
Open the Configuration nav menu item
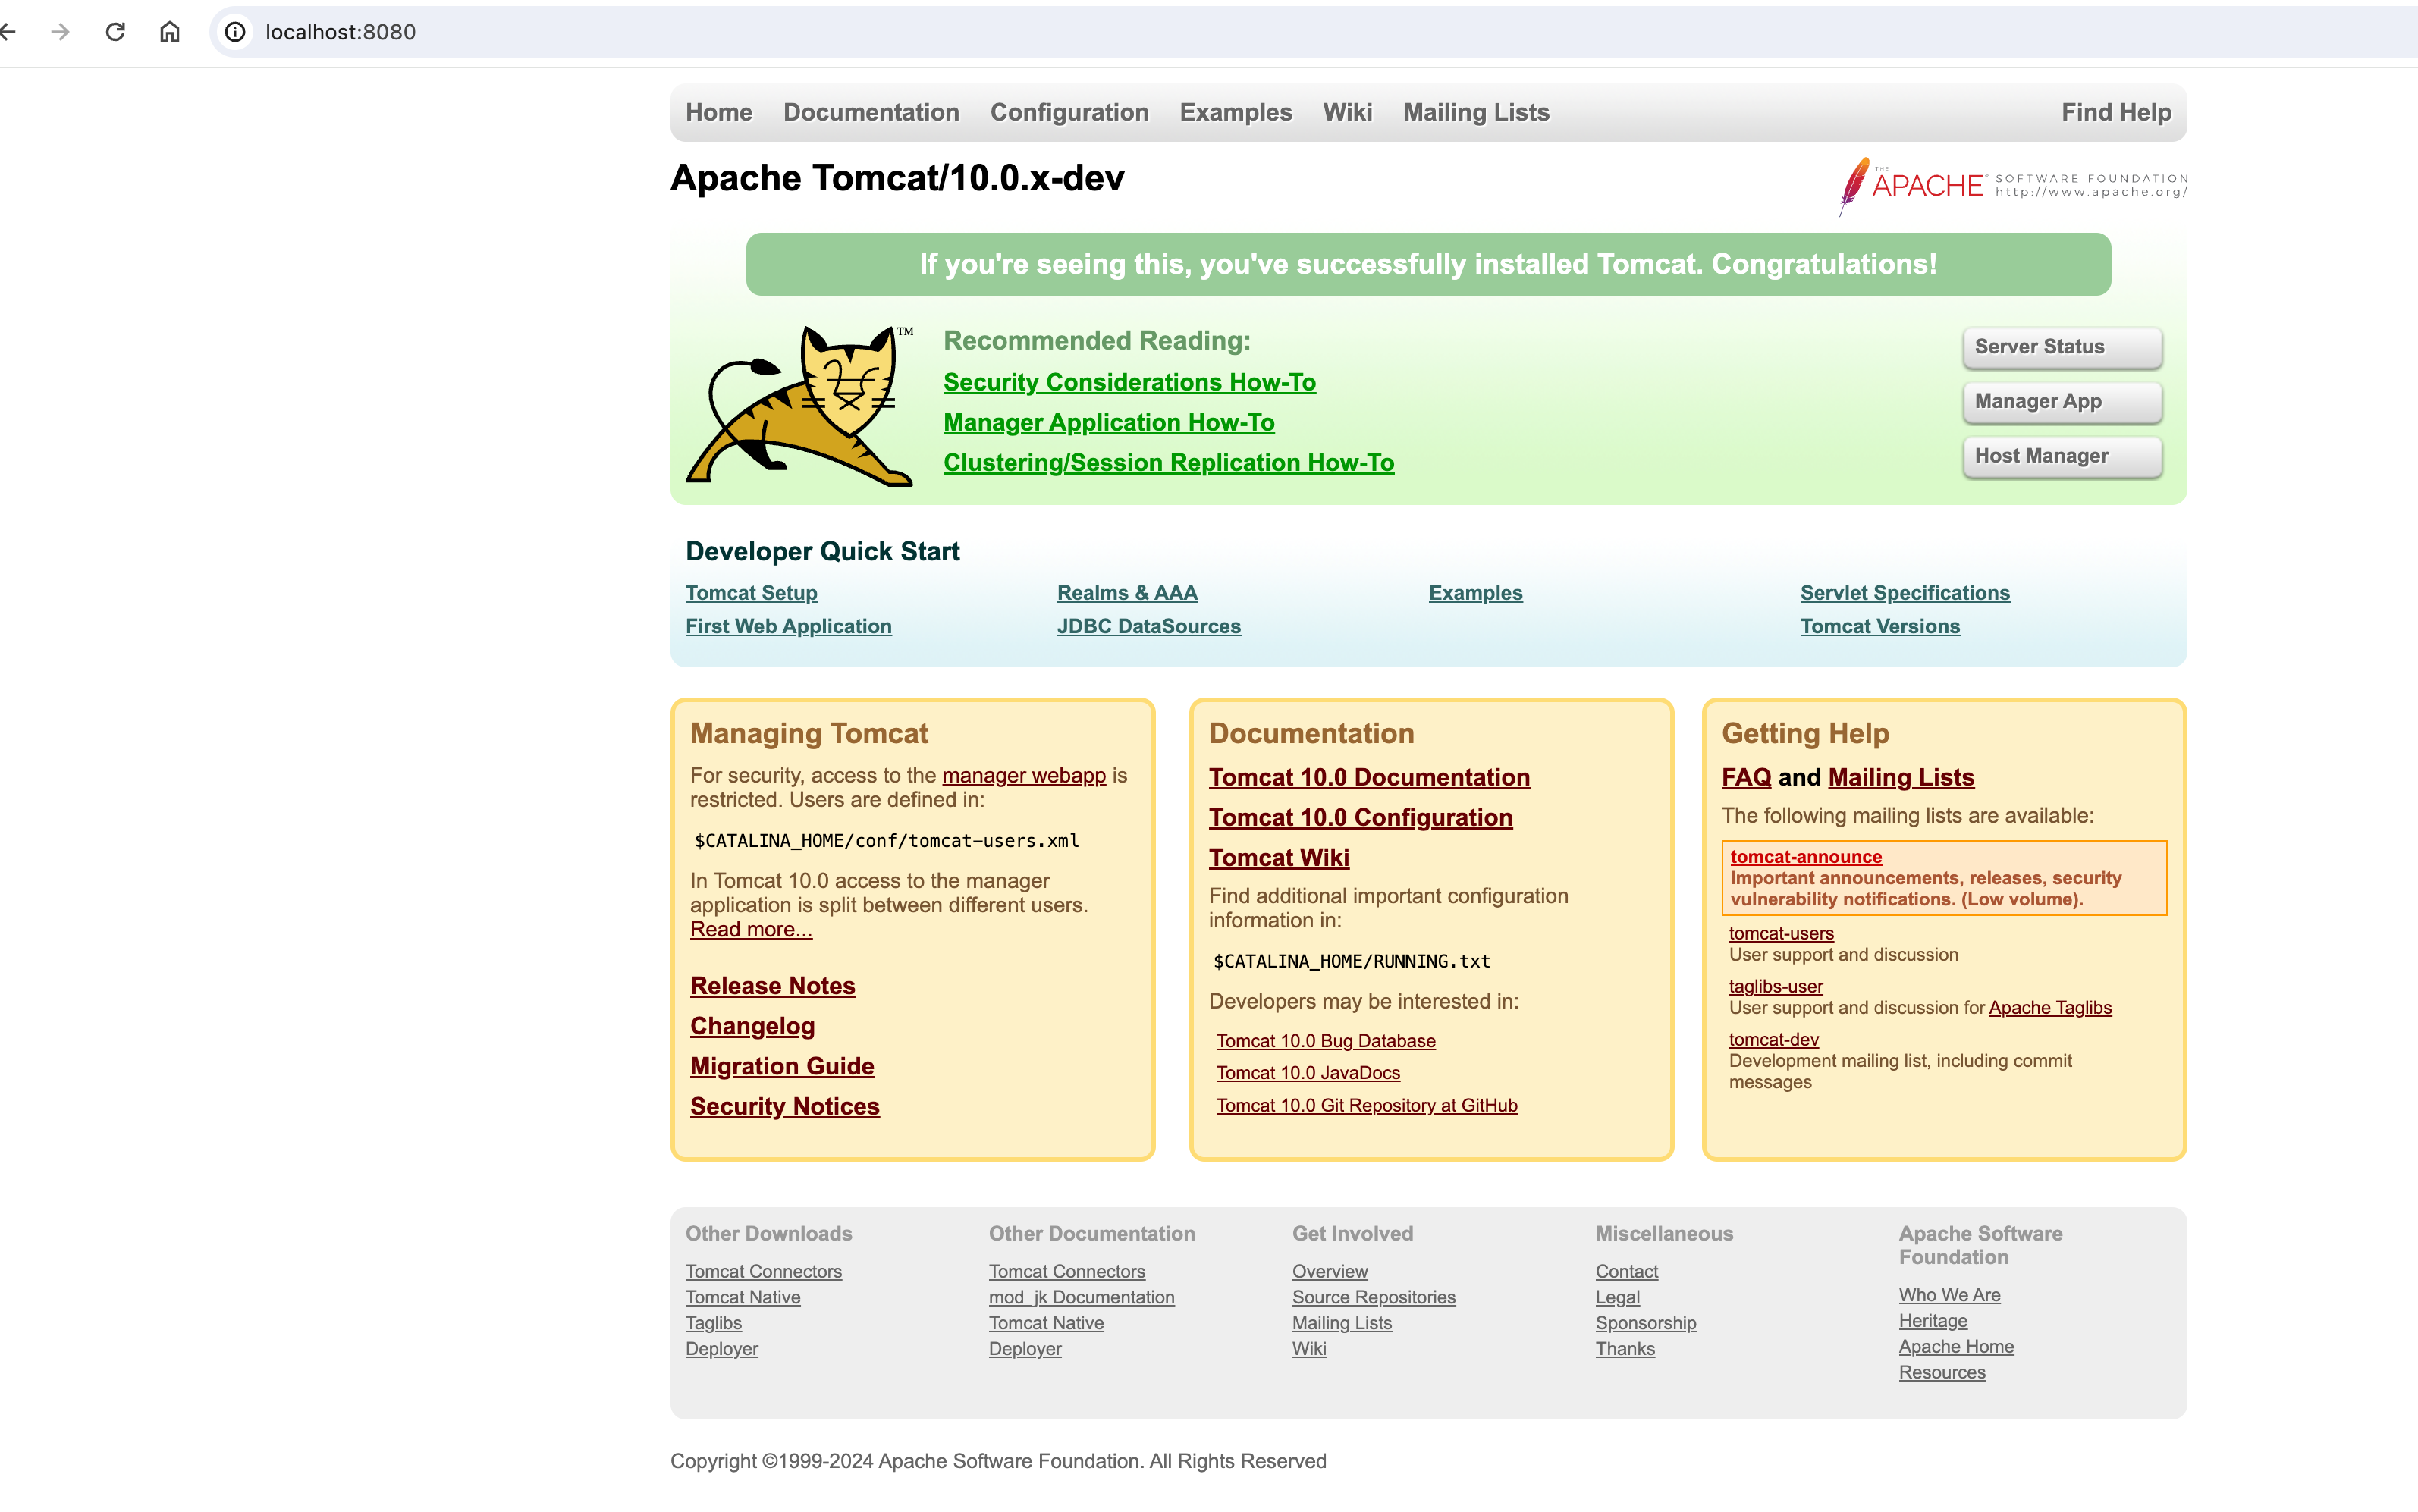(x=1068, y=113)
